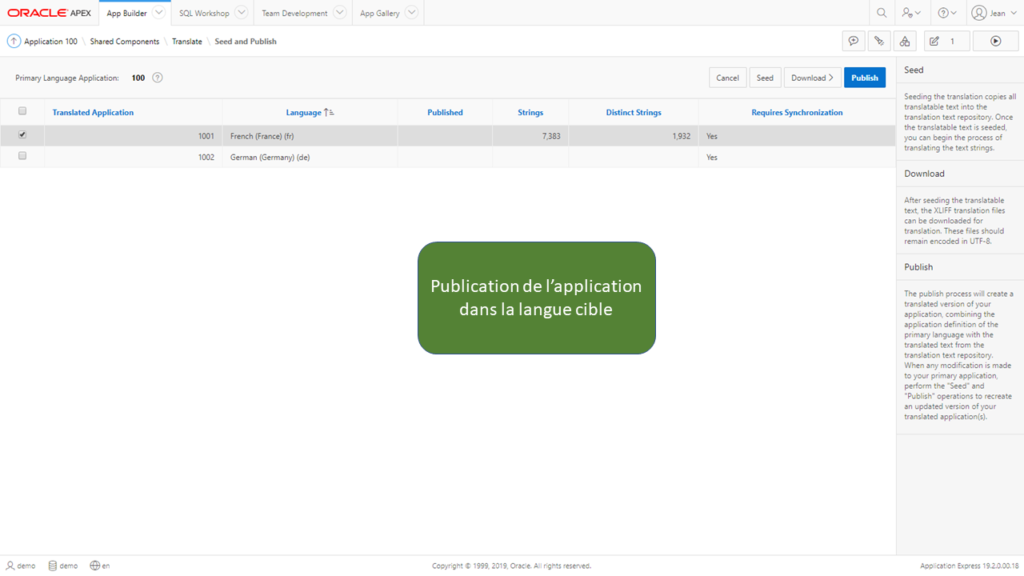Check the German (Germany) row checkbox
The image size is (1024, 576).
[x=22, y=156]
